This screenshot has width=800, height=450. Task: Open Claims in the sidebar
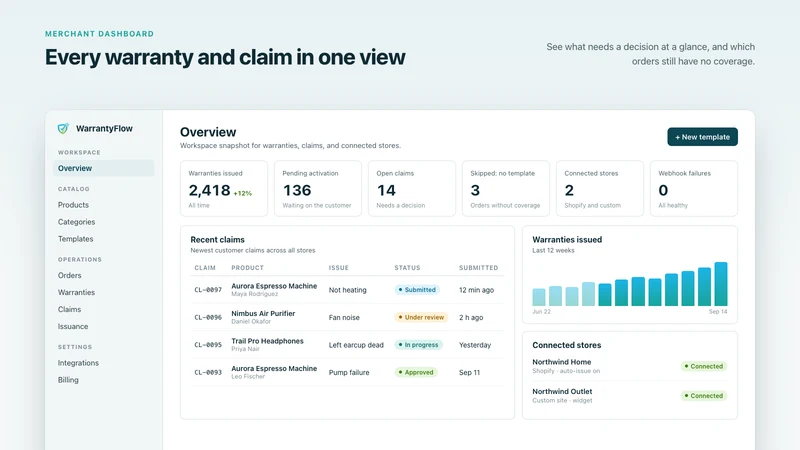69,309
